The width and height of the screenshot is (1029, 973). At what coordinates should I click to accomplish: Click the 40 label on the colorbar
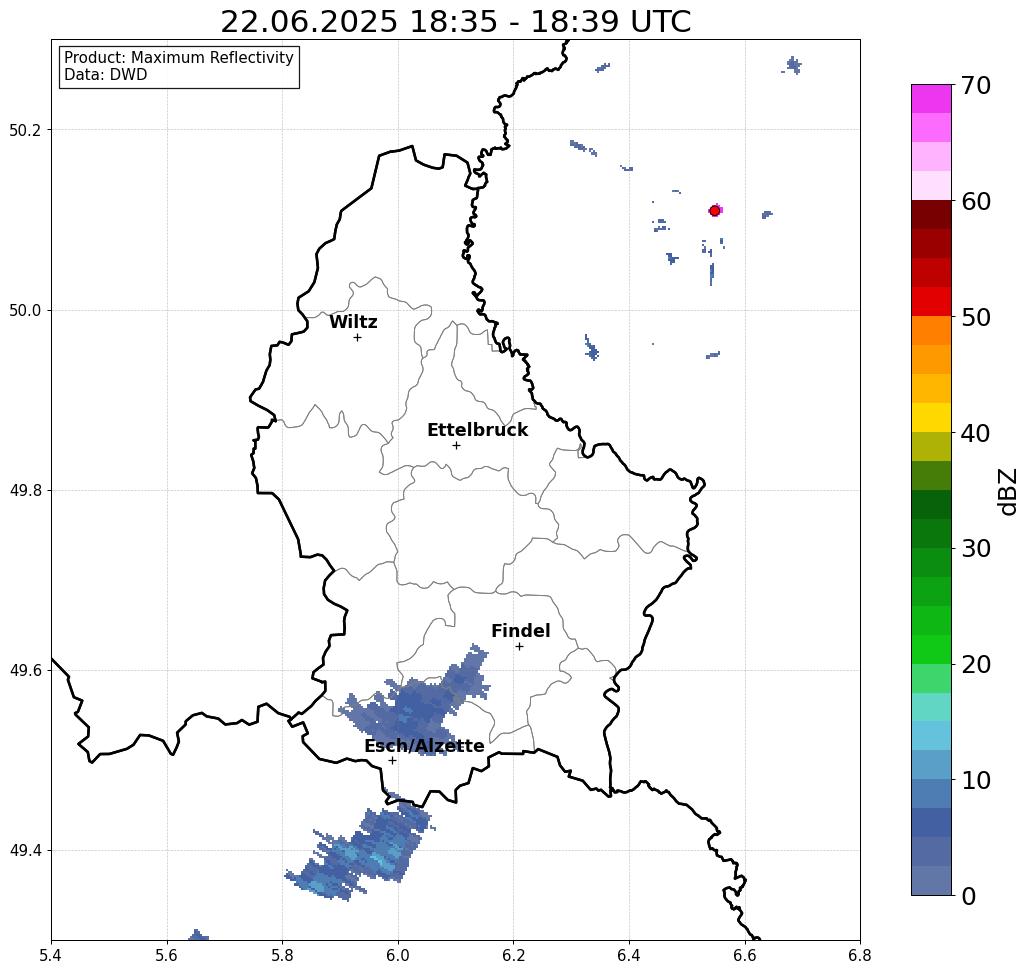976,433
